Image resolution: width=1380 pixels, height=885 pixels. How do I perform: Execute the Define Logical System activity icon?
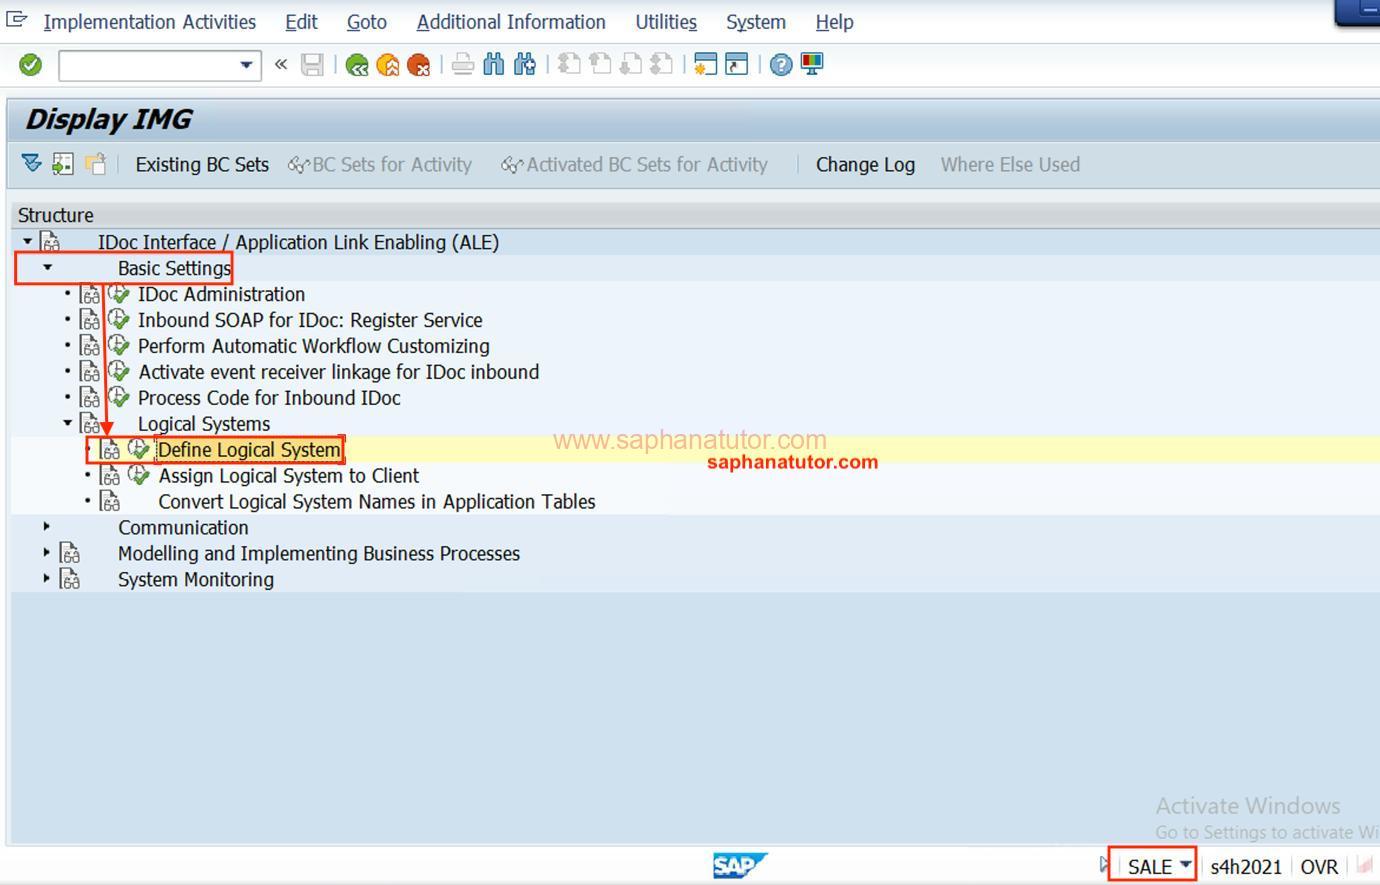point(139,450)
